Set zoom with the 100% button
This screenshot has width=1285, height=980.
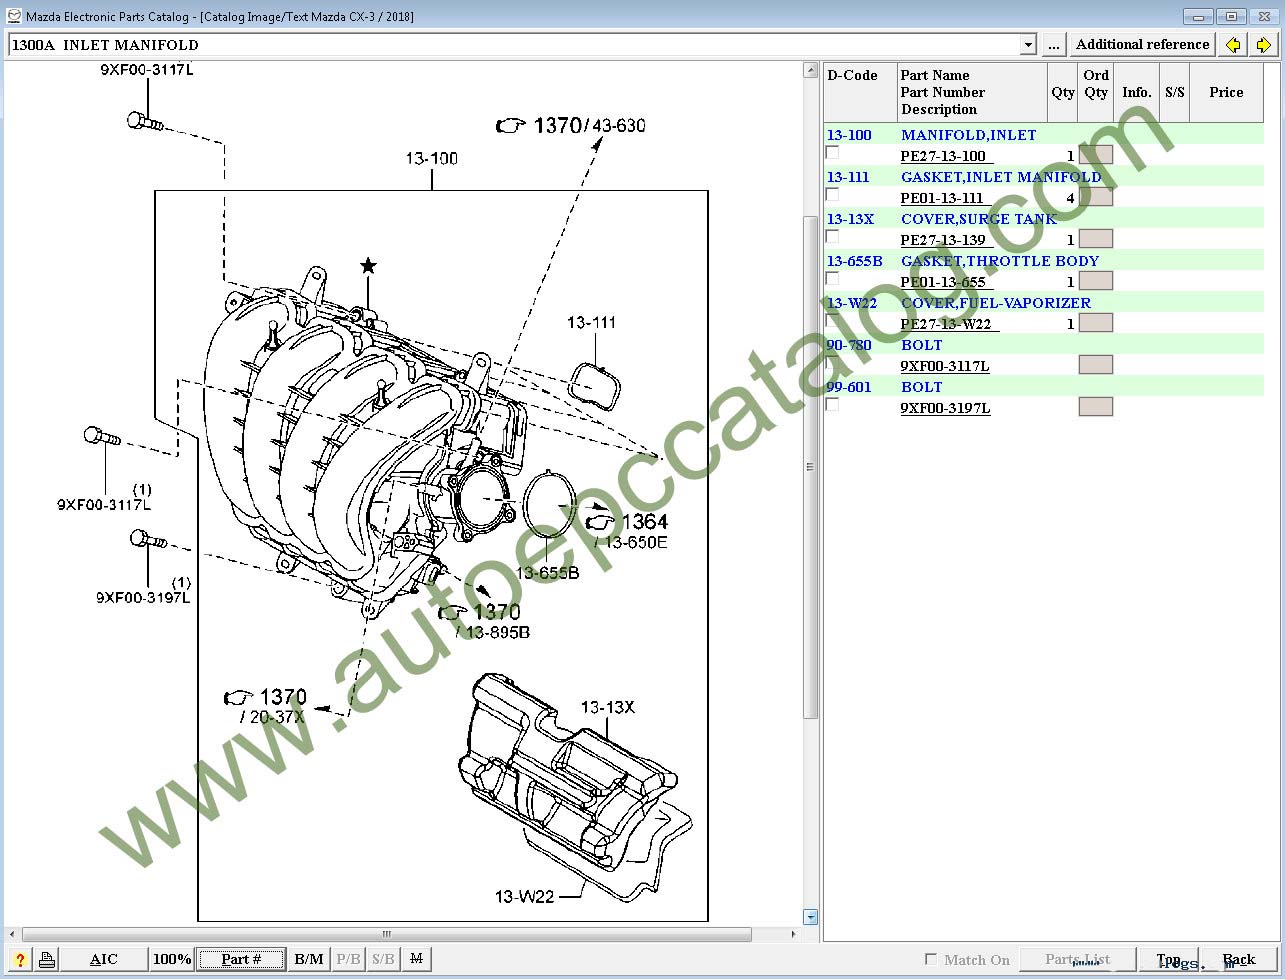[x=172, y=959]
